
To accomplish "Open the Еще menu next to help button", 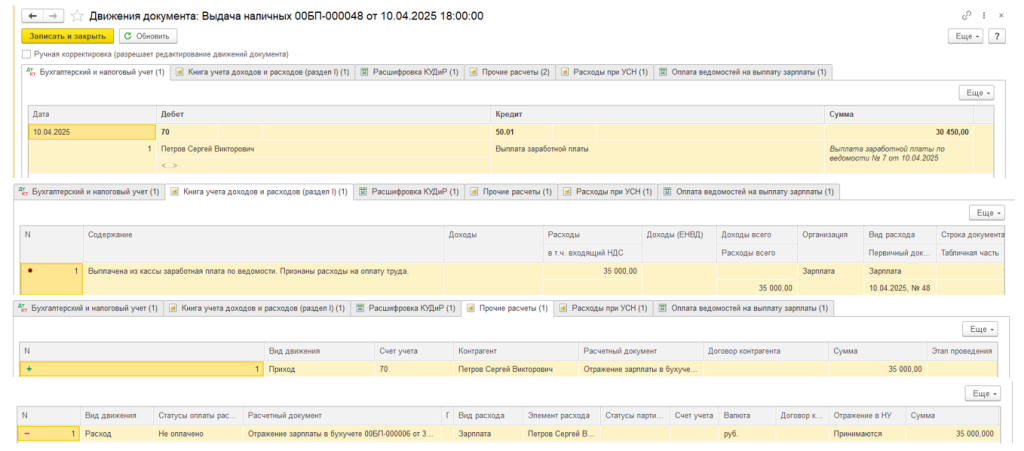I will 967,37.
